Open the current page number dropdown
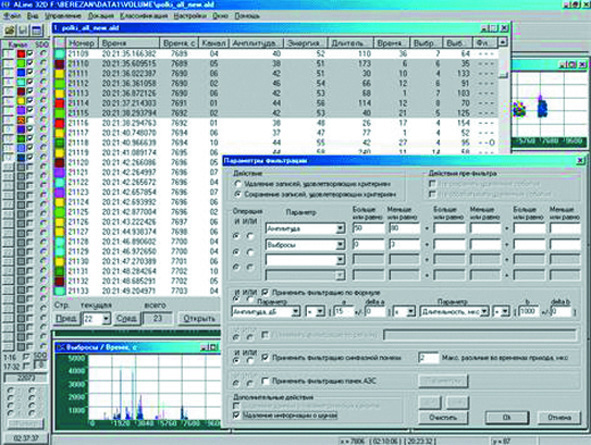591x445 pixels. pyautogui.click(x=106, y=319)
